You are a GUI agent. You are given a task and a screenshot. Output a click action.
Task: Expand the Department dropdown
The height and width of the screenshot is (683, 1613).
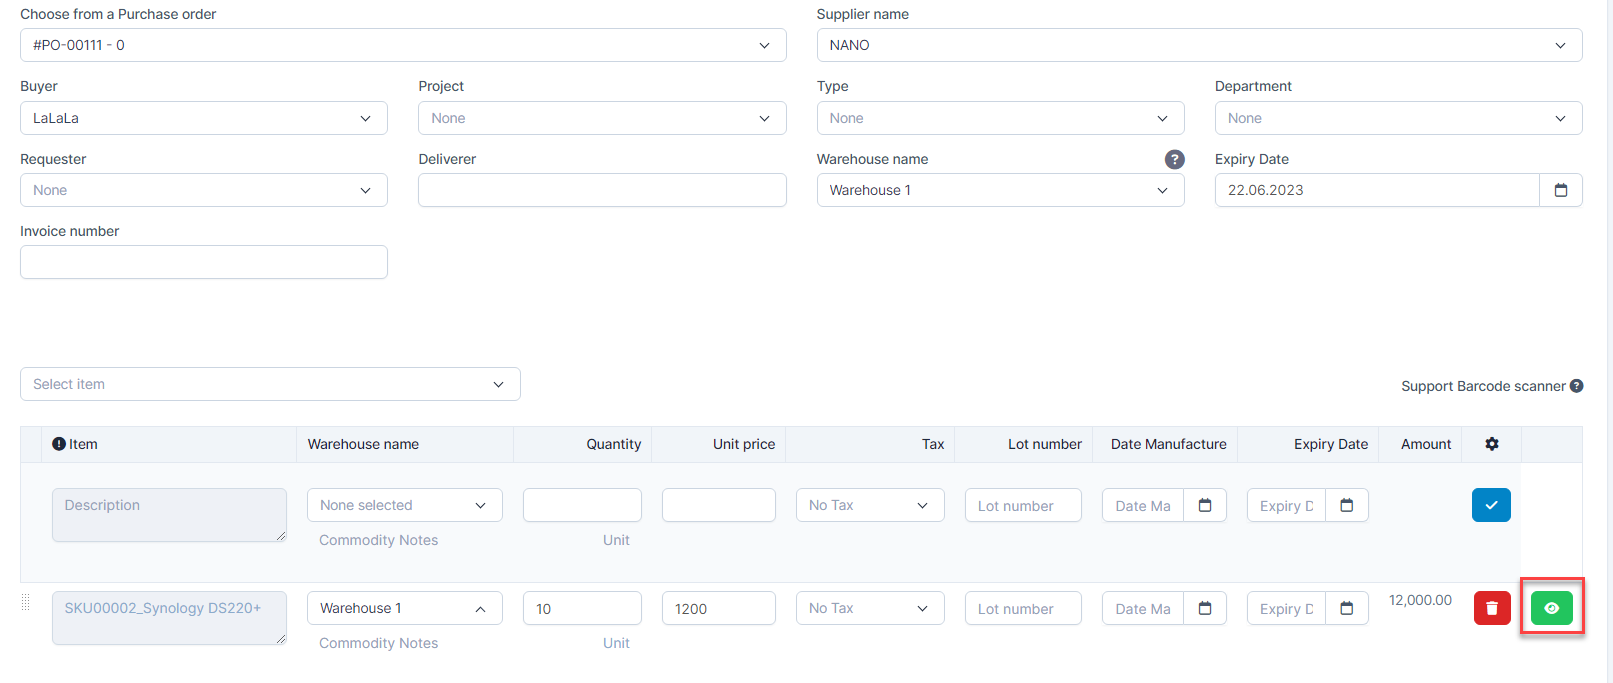[1398, 118]
